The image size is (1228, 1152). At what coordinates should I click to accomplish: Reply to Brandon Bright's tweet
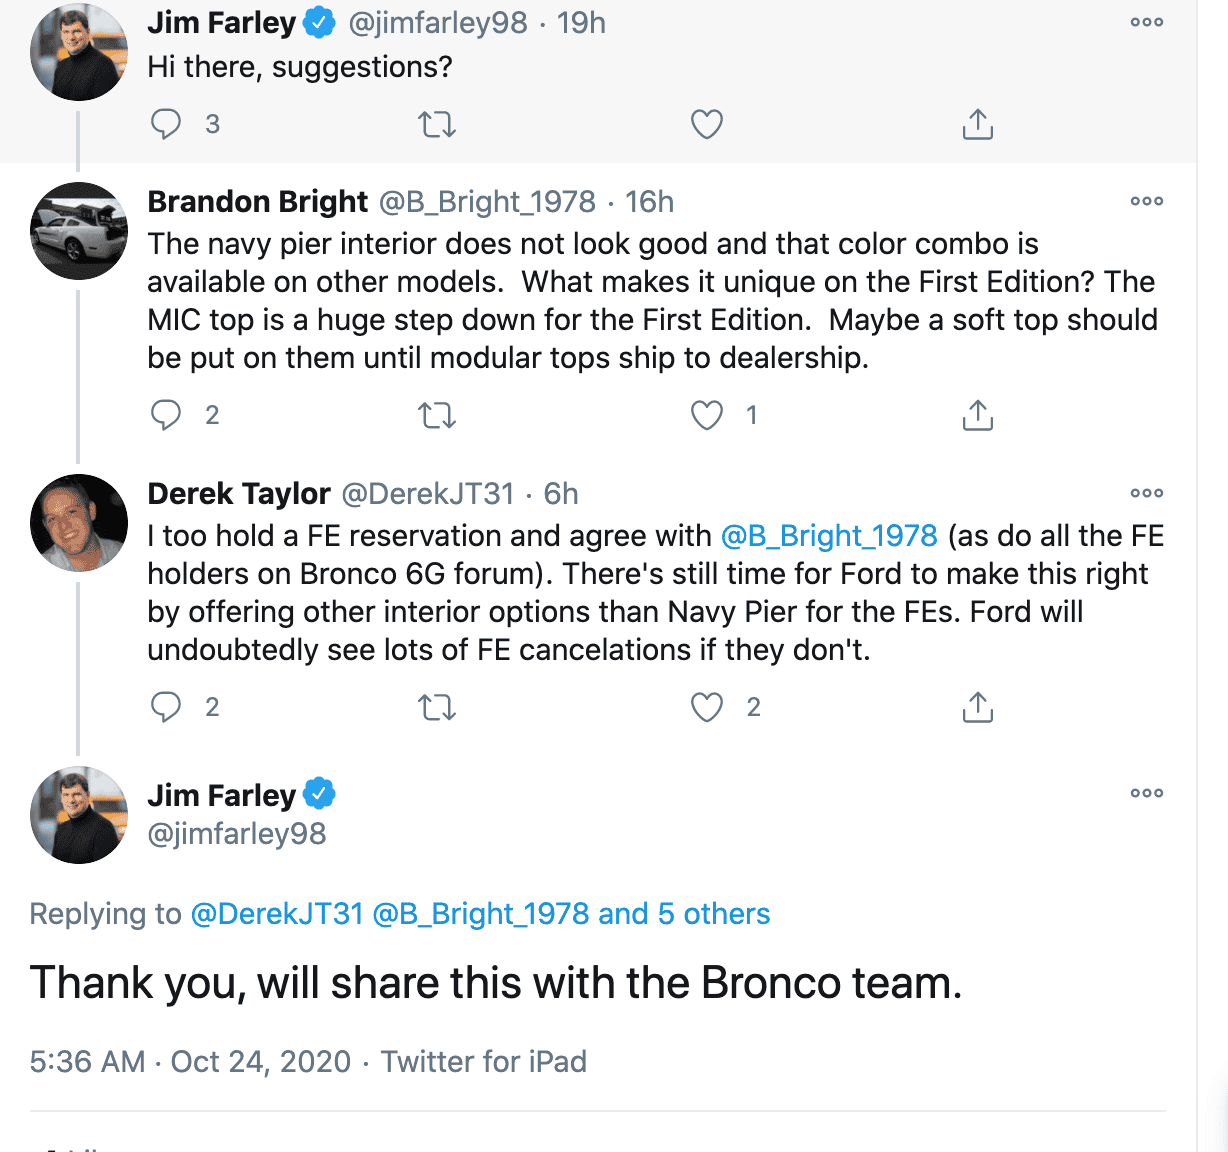coord(166,415)
